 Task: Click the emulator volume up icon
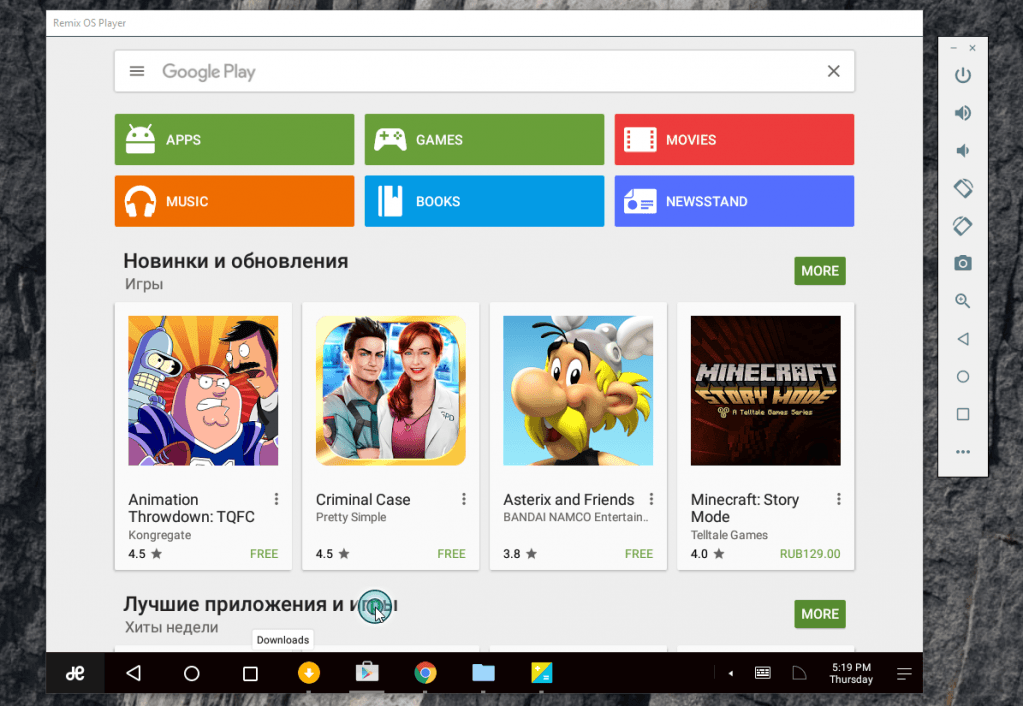click(962, 113)
